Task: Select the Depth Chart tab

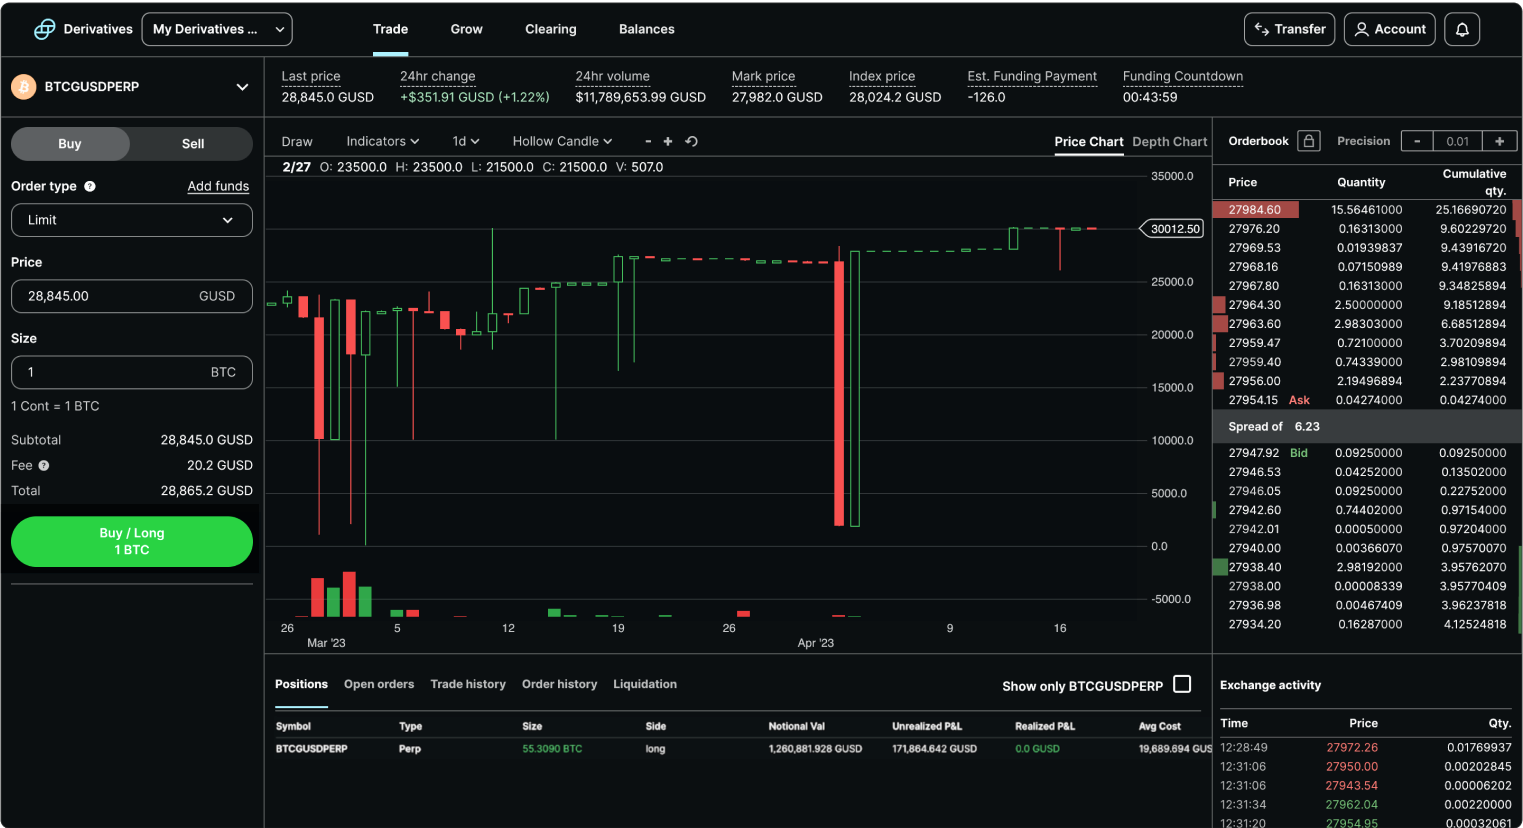Action: click(1170, 142)
